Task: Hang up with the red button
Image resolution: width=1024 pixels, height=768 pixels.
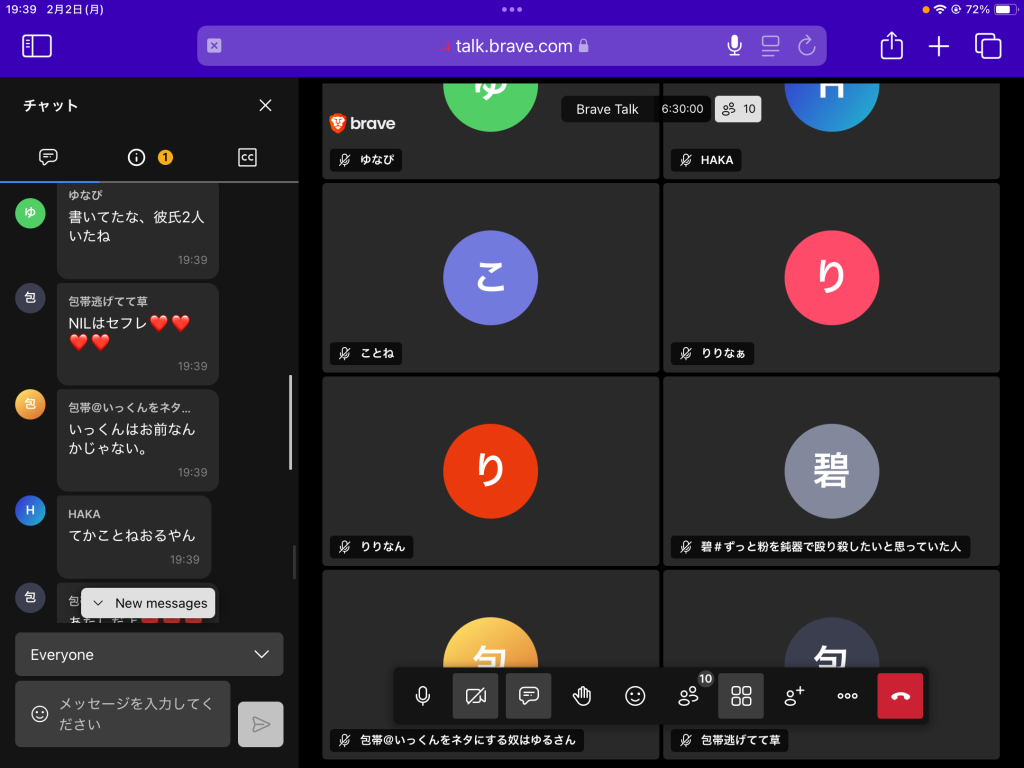Action: pyautogui.click(x=900, y=696)
